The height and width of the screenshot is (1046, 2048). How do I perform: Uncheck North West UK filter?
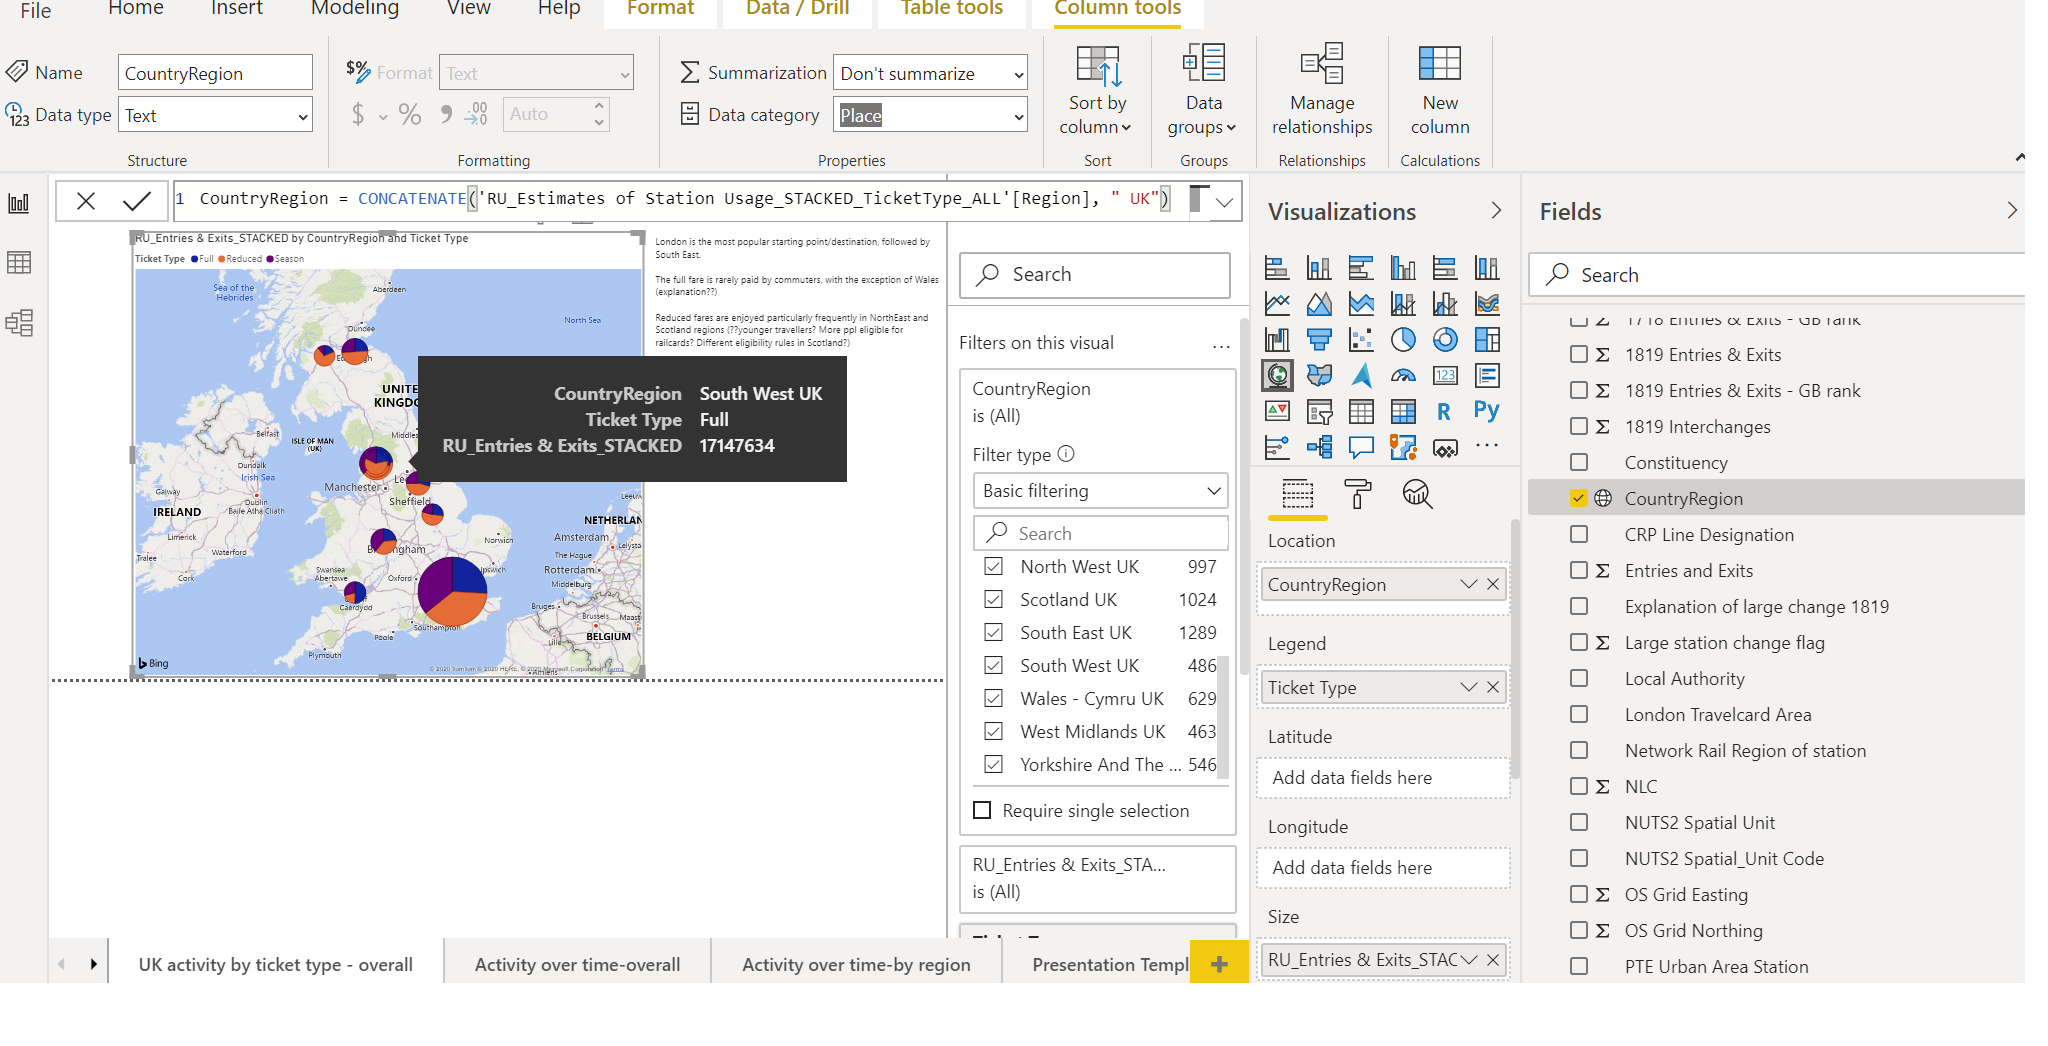(993, 567)
